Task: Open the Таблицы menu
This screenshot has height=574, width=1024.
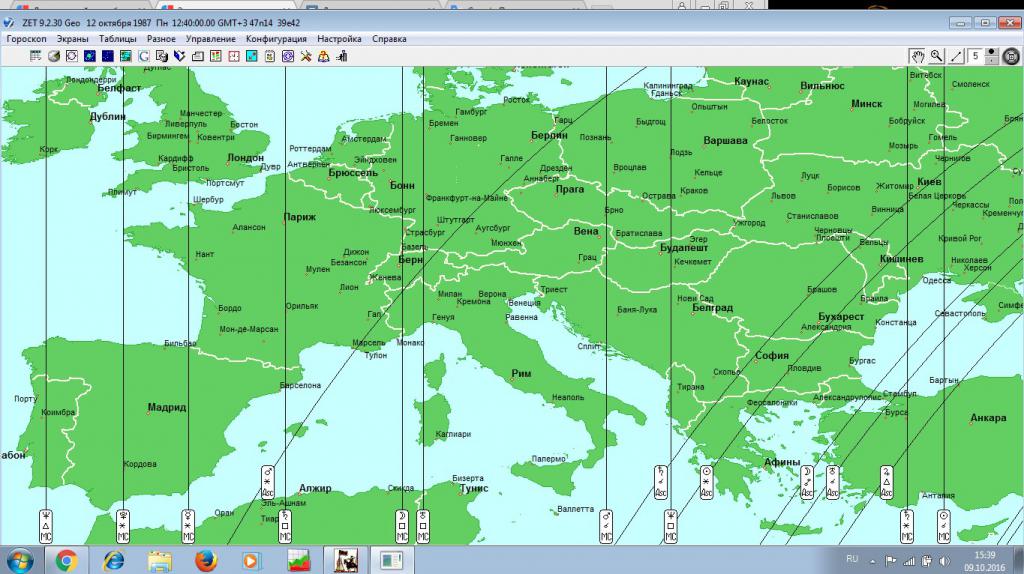Action: coord(118,39)
